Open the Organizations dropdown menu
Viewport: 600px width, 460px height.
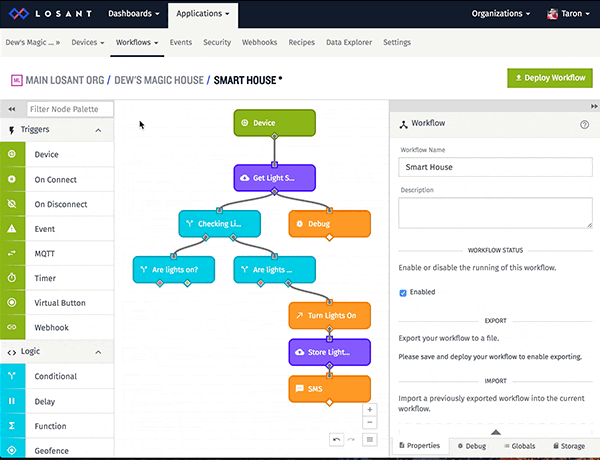[501, 14]
